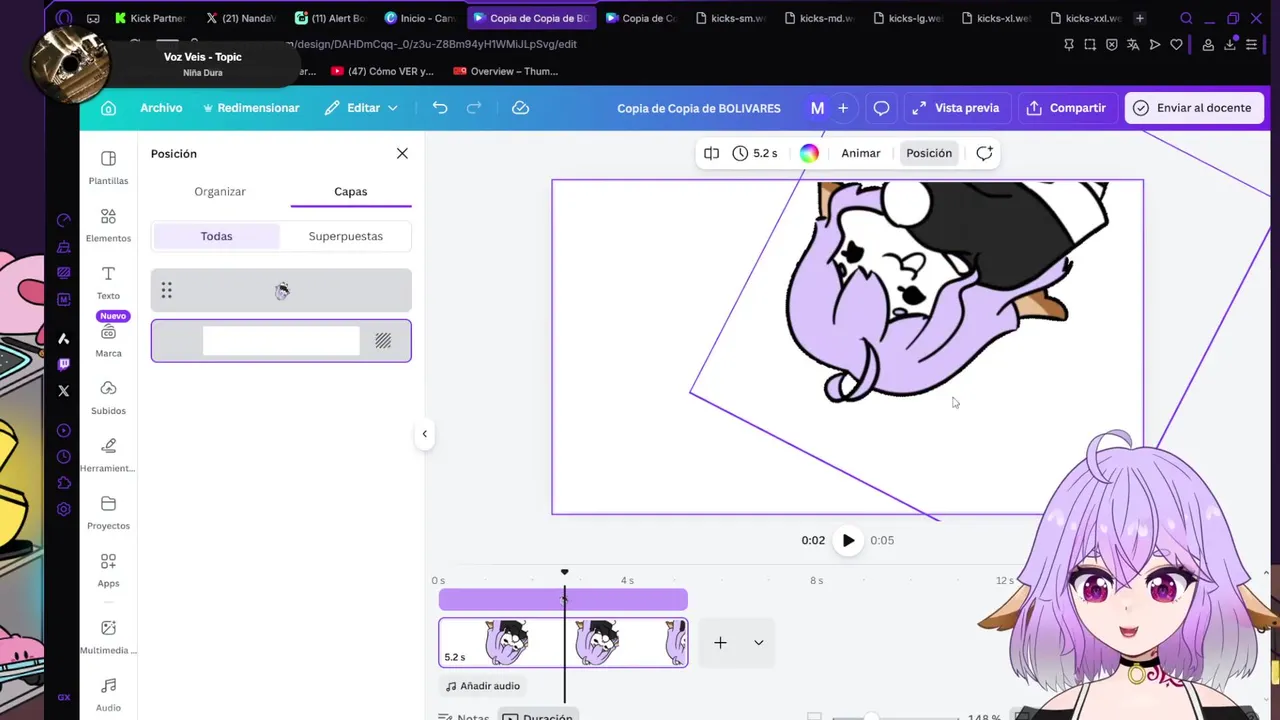Click the playhead marker on timeline
The height and width of the screenshot is (720, 1280).
tap(564, 573)
